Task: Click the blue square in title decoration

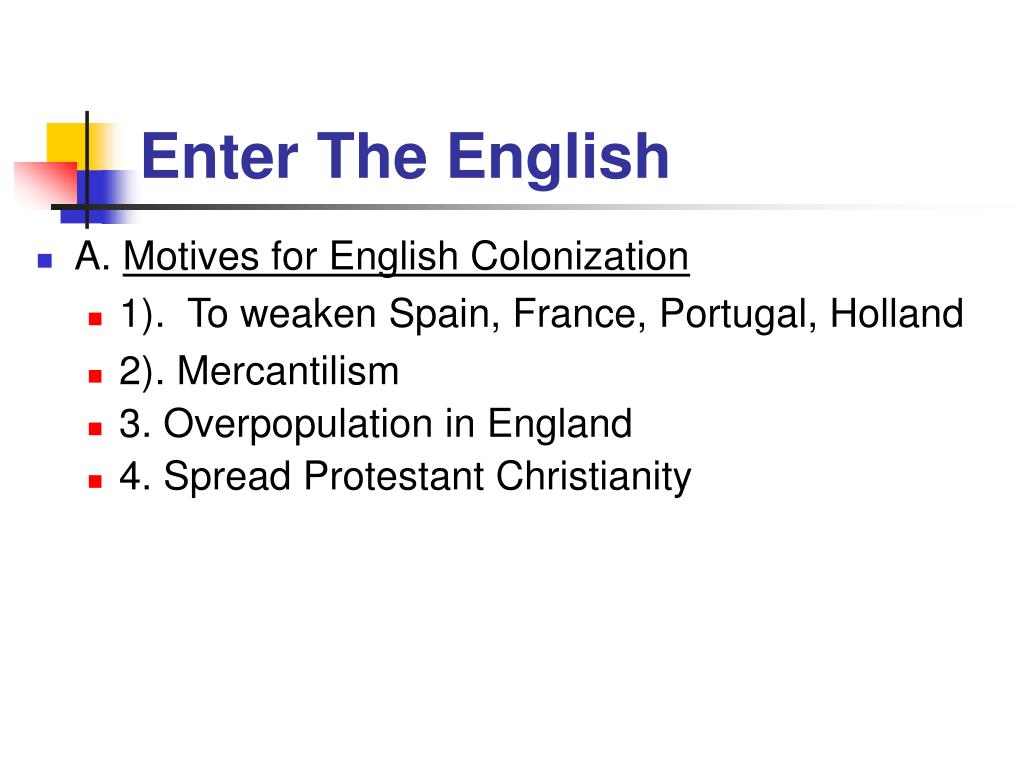Action: pos(103,196)
